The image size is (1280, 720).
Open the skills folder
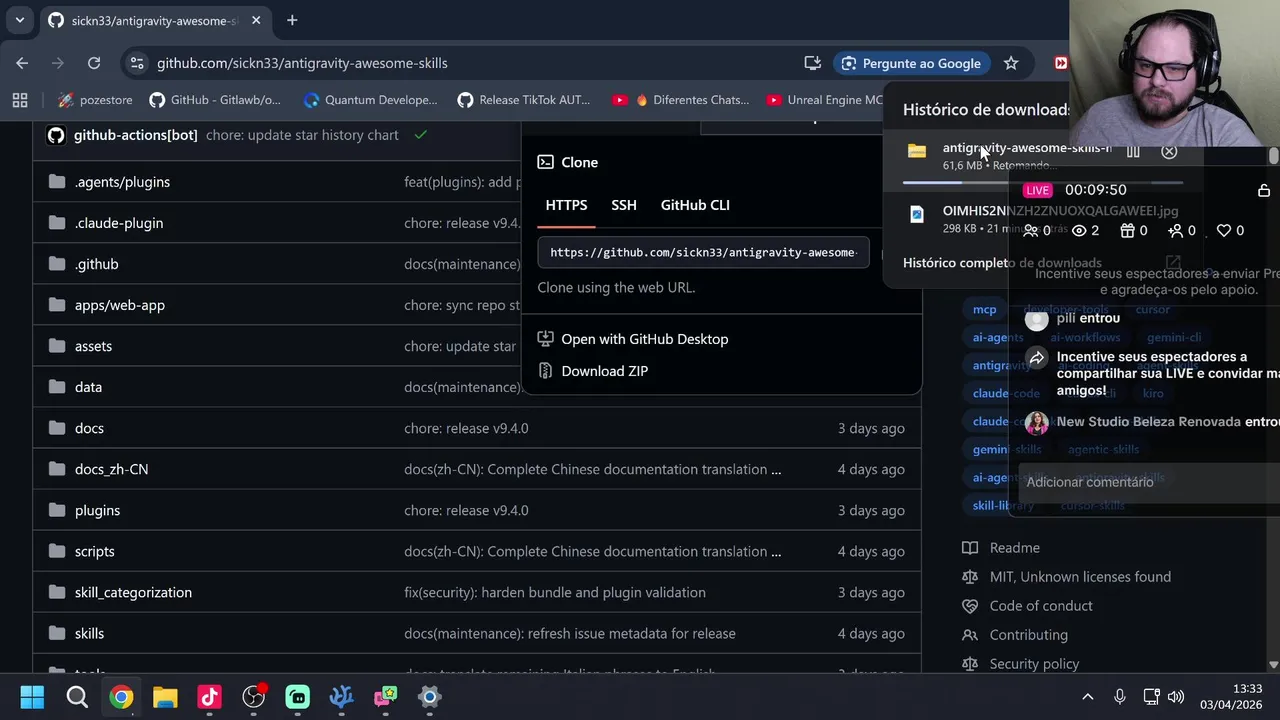(89, 633)
